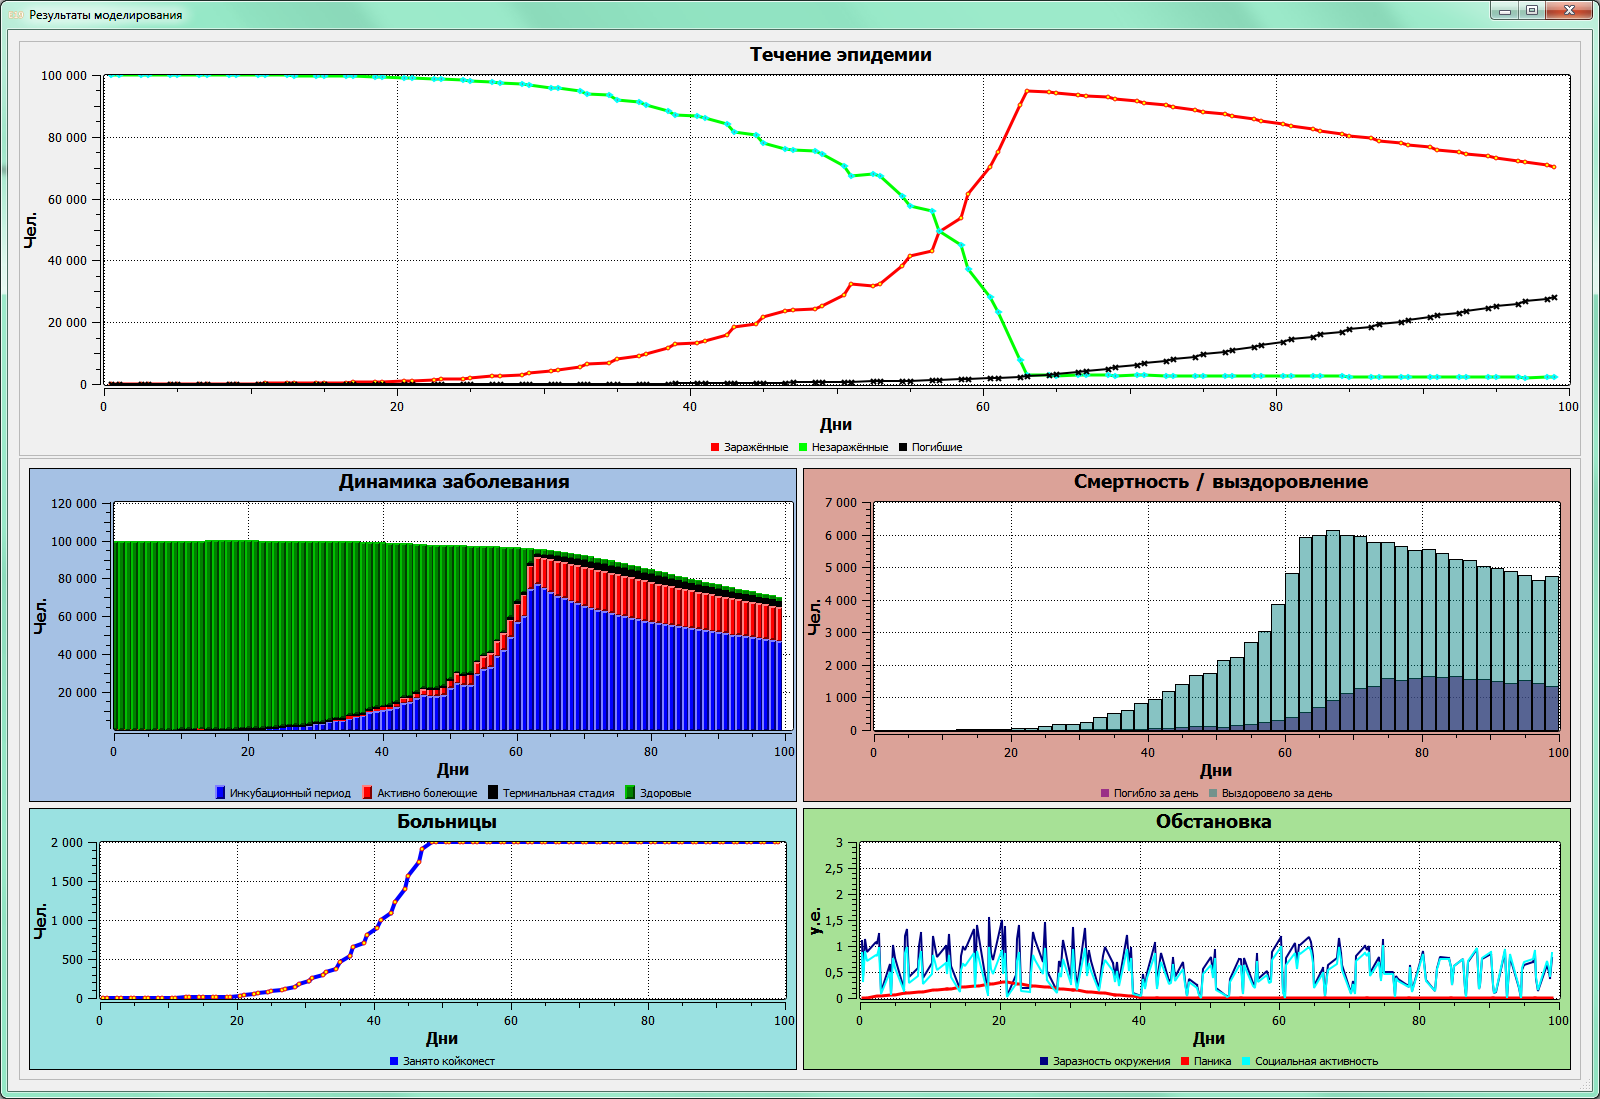
Task: Click the app icon in the title bar
Action: [x=16, y=15]
